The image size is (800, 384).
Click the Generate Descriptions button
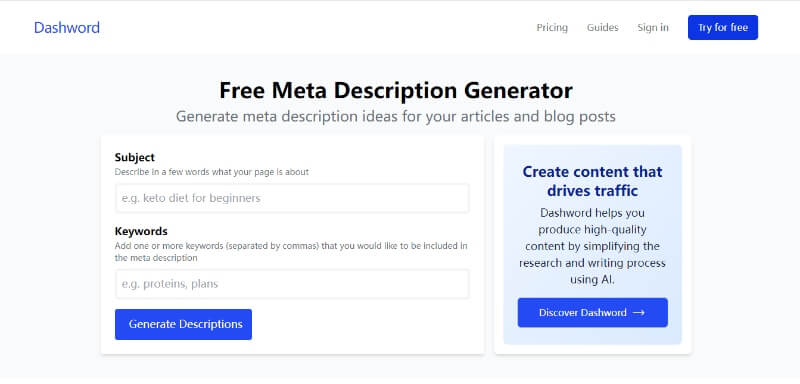point(183,324)
